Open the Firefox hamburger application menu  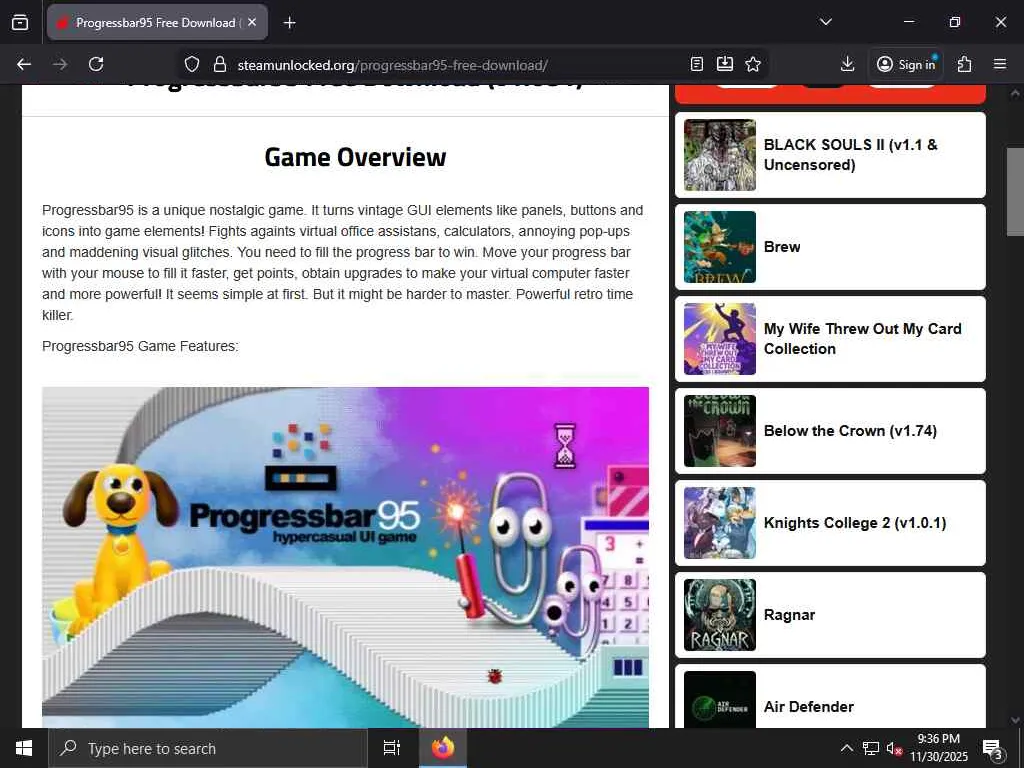click(1000, 64)
